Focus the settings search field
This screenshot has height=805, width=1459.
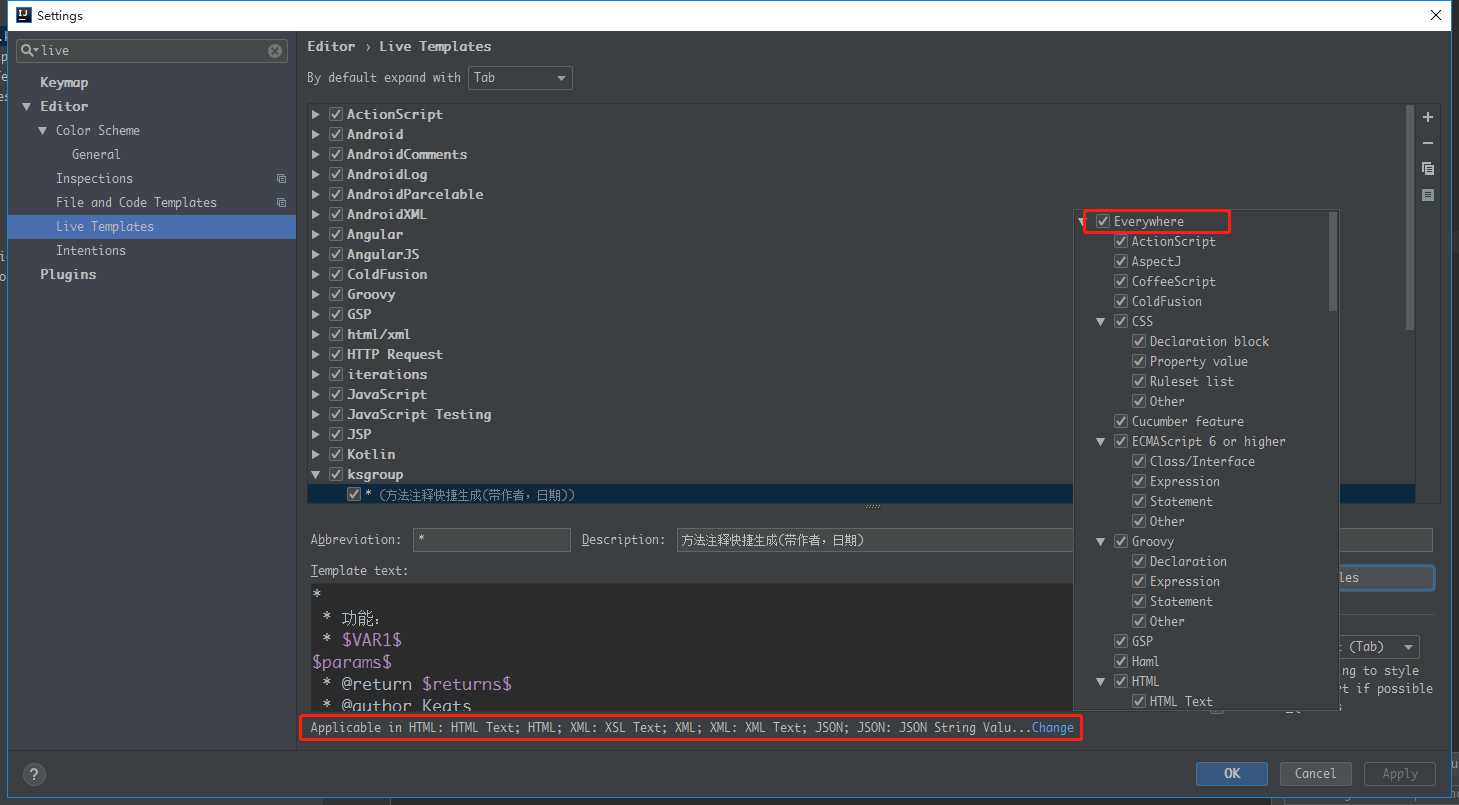pyautogui.click(x=153, y=50)
